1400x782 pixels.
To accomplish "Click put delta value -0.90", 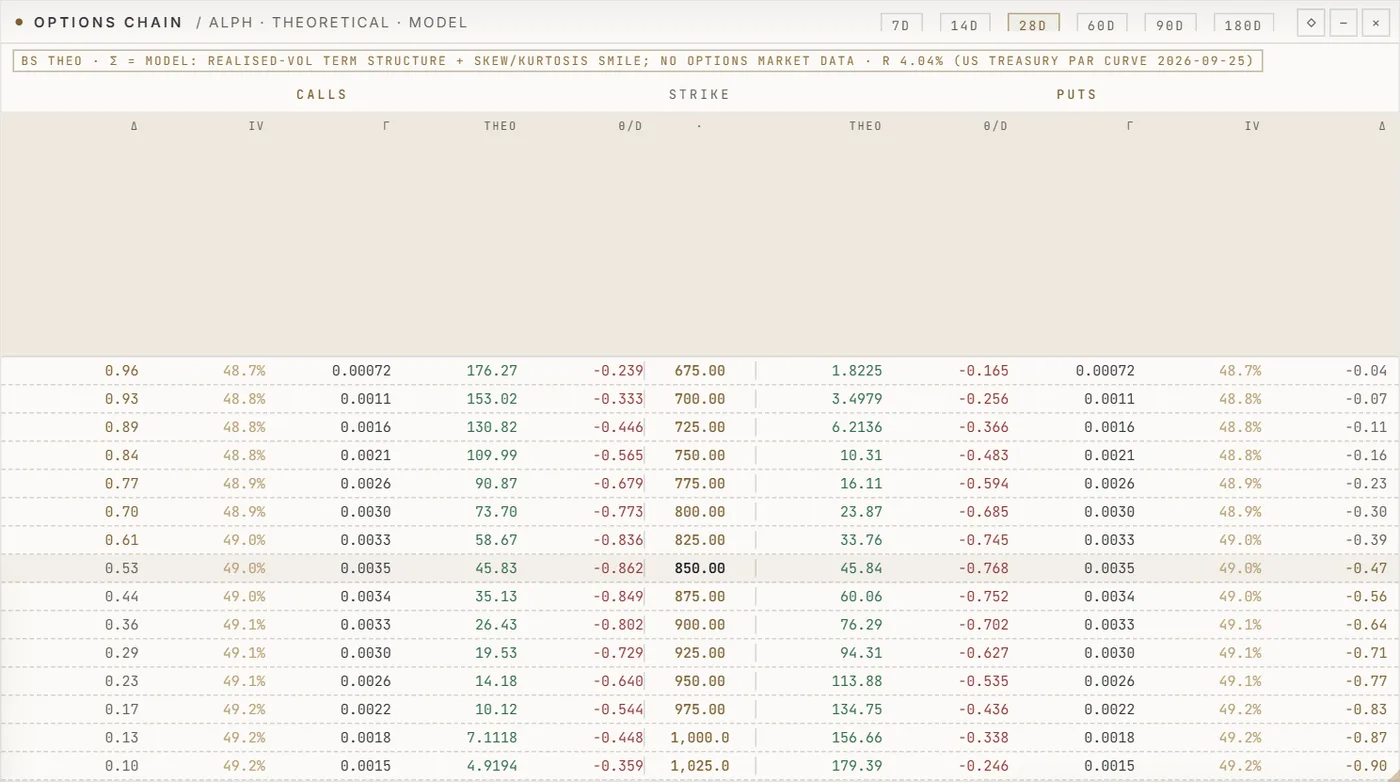I will click(x=1366, y=766).
